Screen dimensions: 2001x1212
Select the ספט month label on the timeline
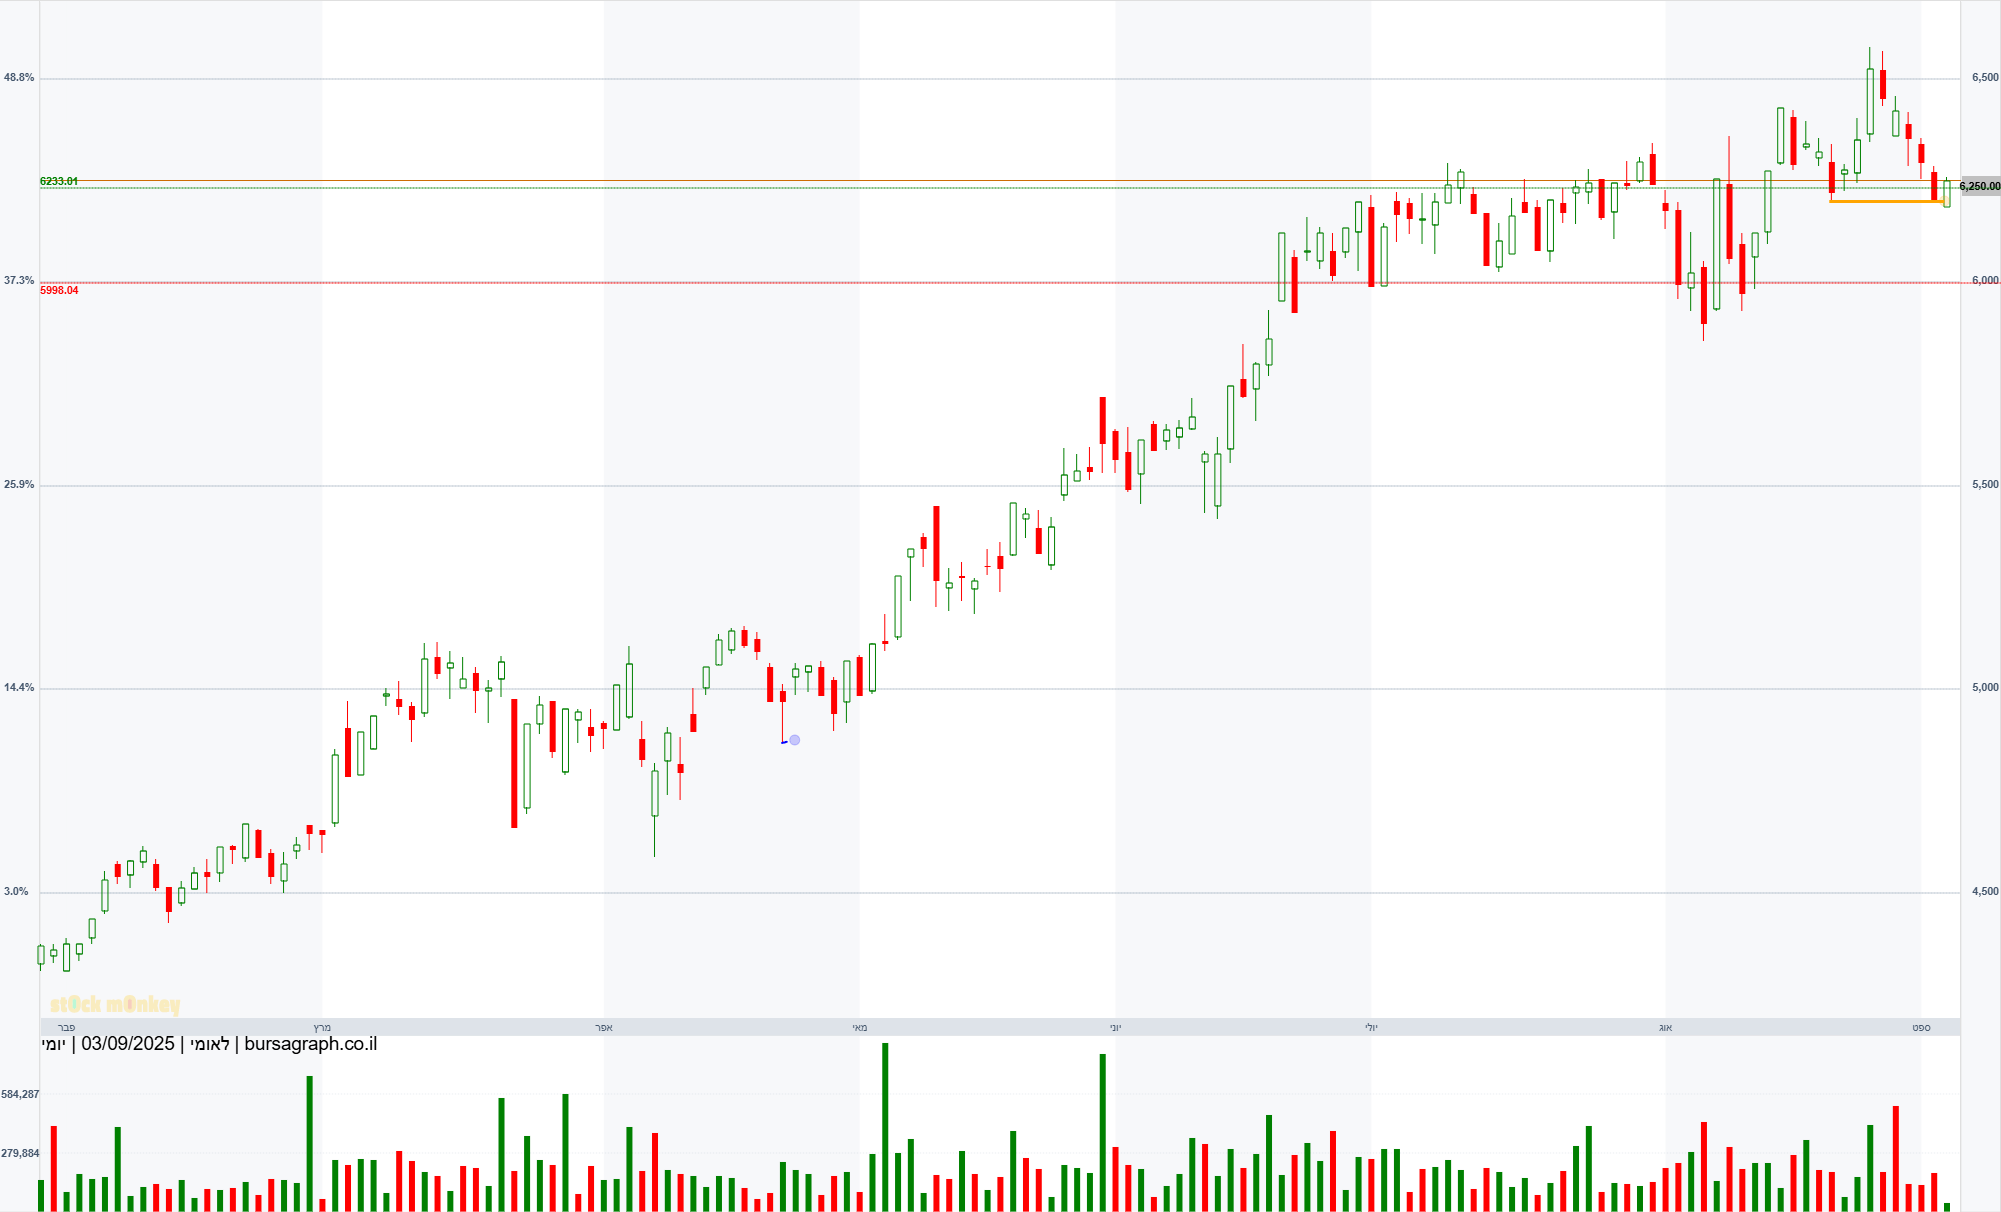[1921, 1028]
